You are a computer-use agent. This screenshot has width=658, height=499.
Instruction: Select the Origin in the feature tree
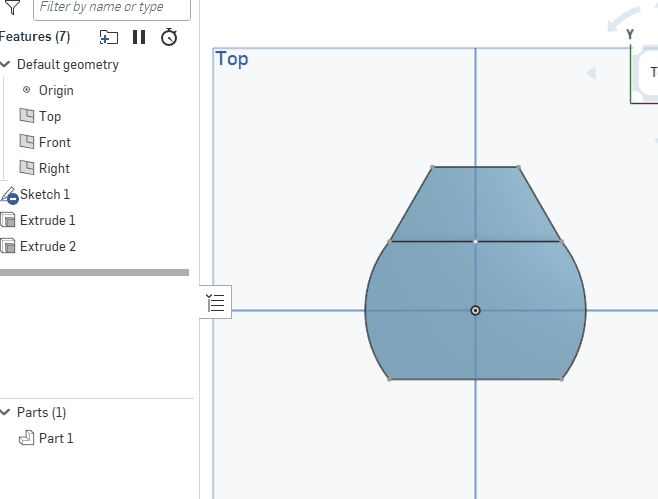[x=55, y=90]
